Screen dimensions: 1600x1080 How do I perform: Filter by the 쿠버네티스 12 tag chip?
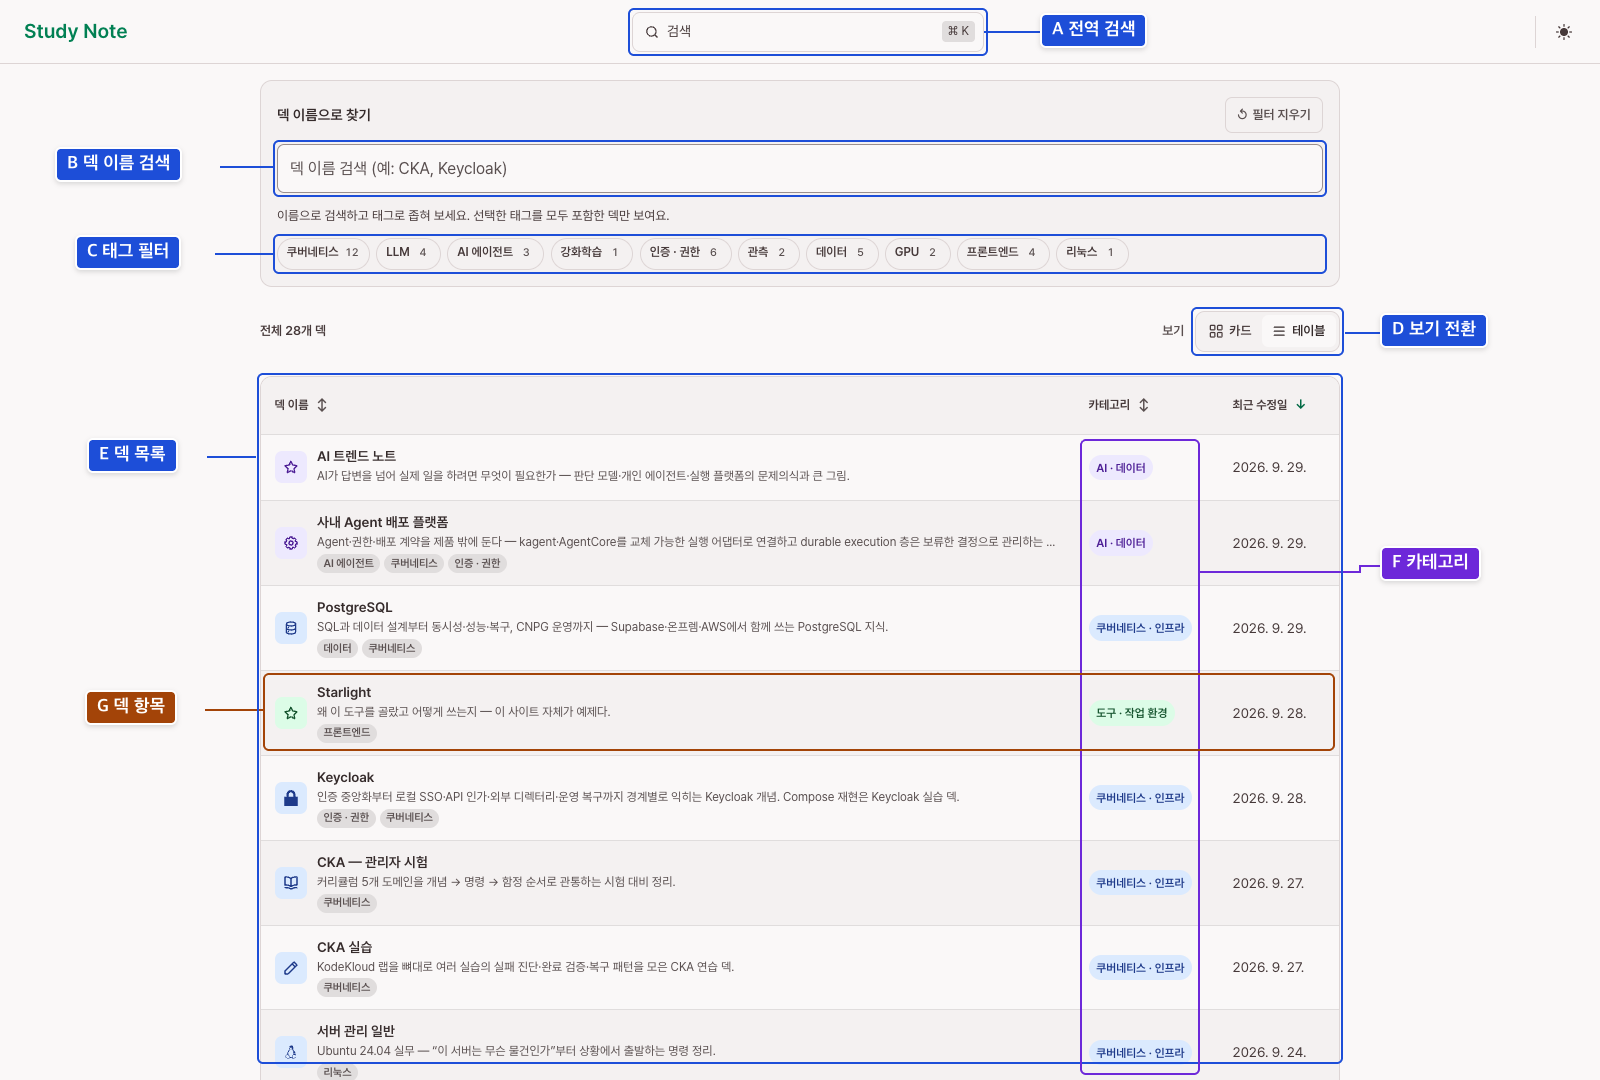coord(323,253)
